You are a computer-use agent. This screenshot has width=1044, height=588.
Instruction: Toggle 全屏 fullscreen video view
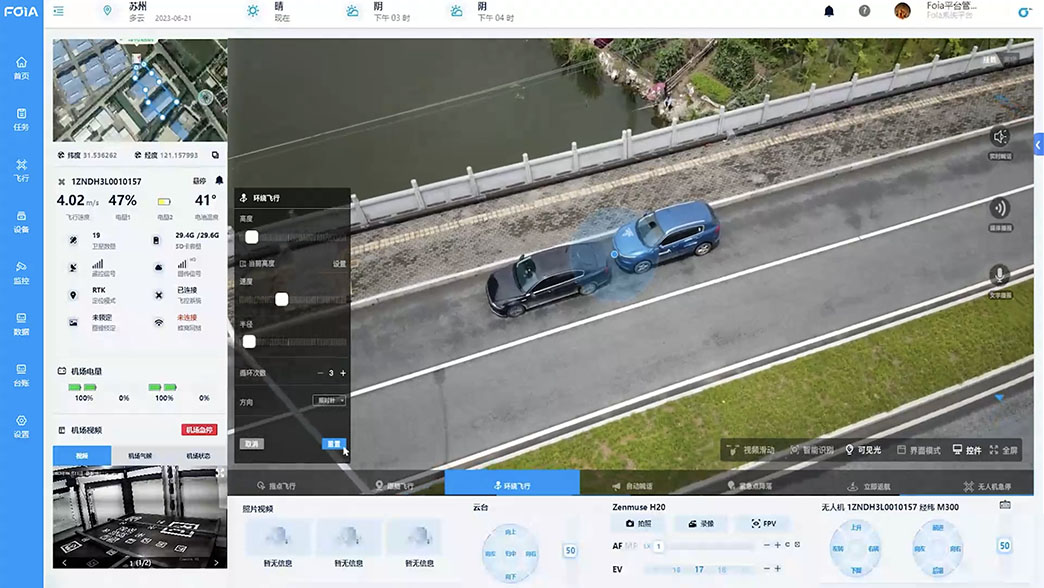[1001, 450]
